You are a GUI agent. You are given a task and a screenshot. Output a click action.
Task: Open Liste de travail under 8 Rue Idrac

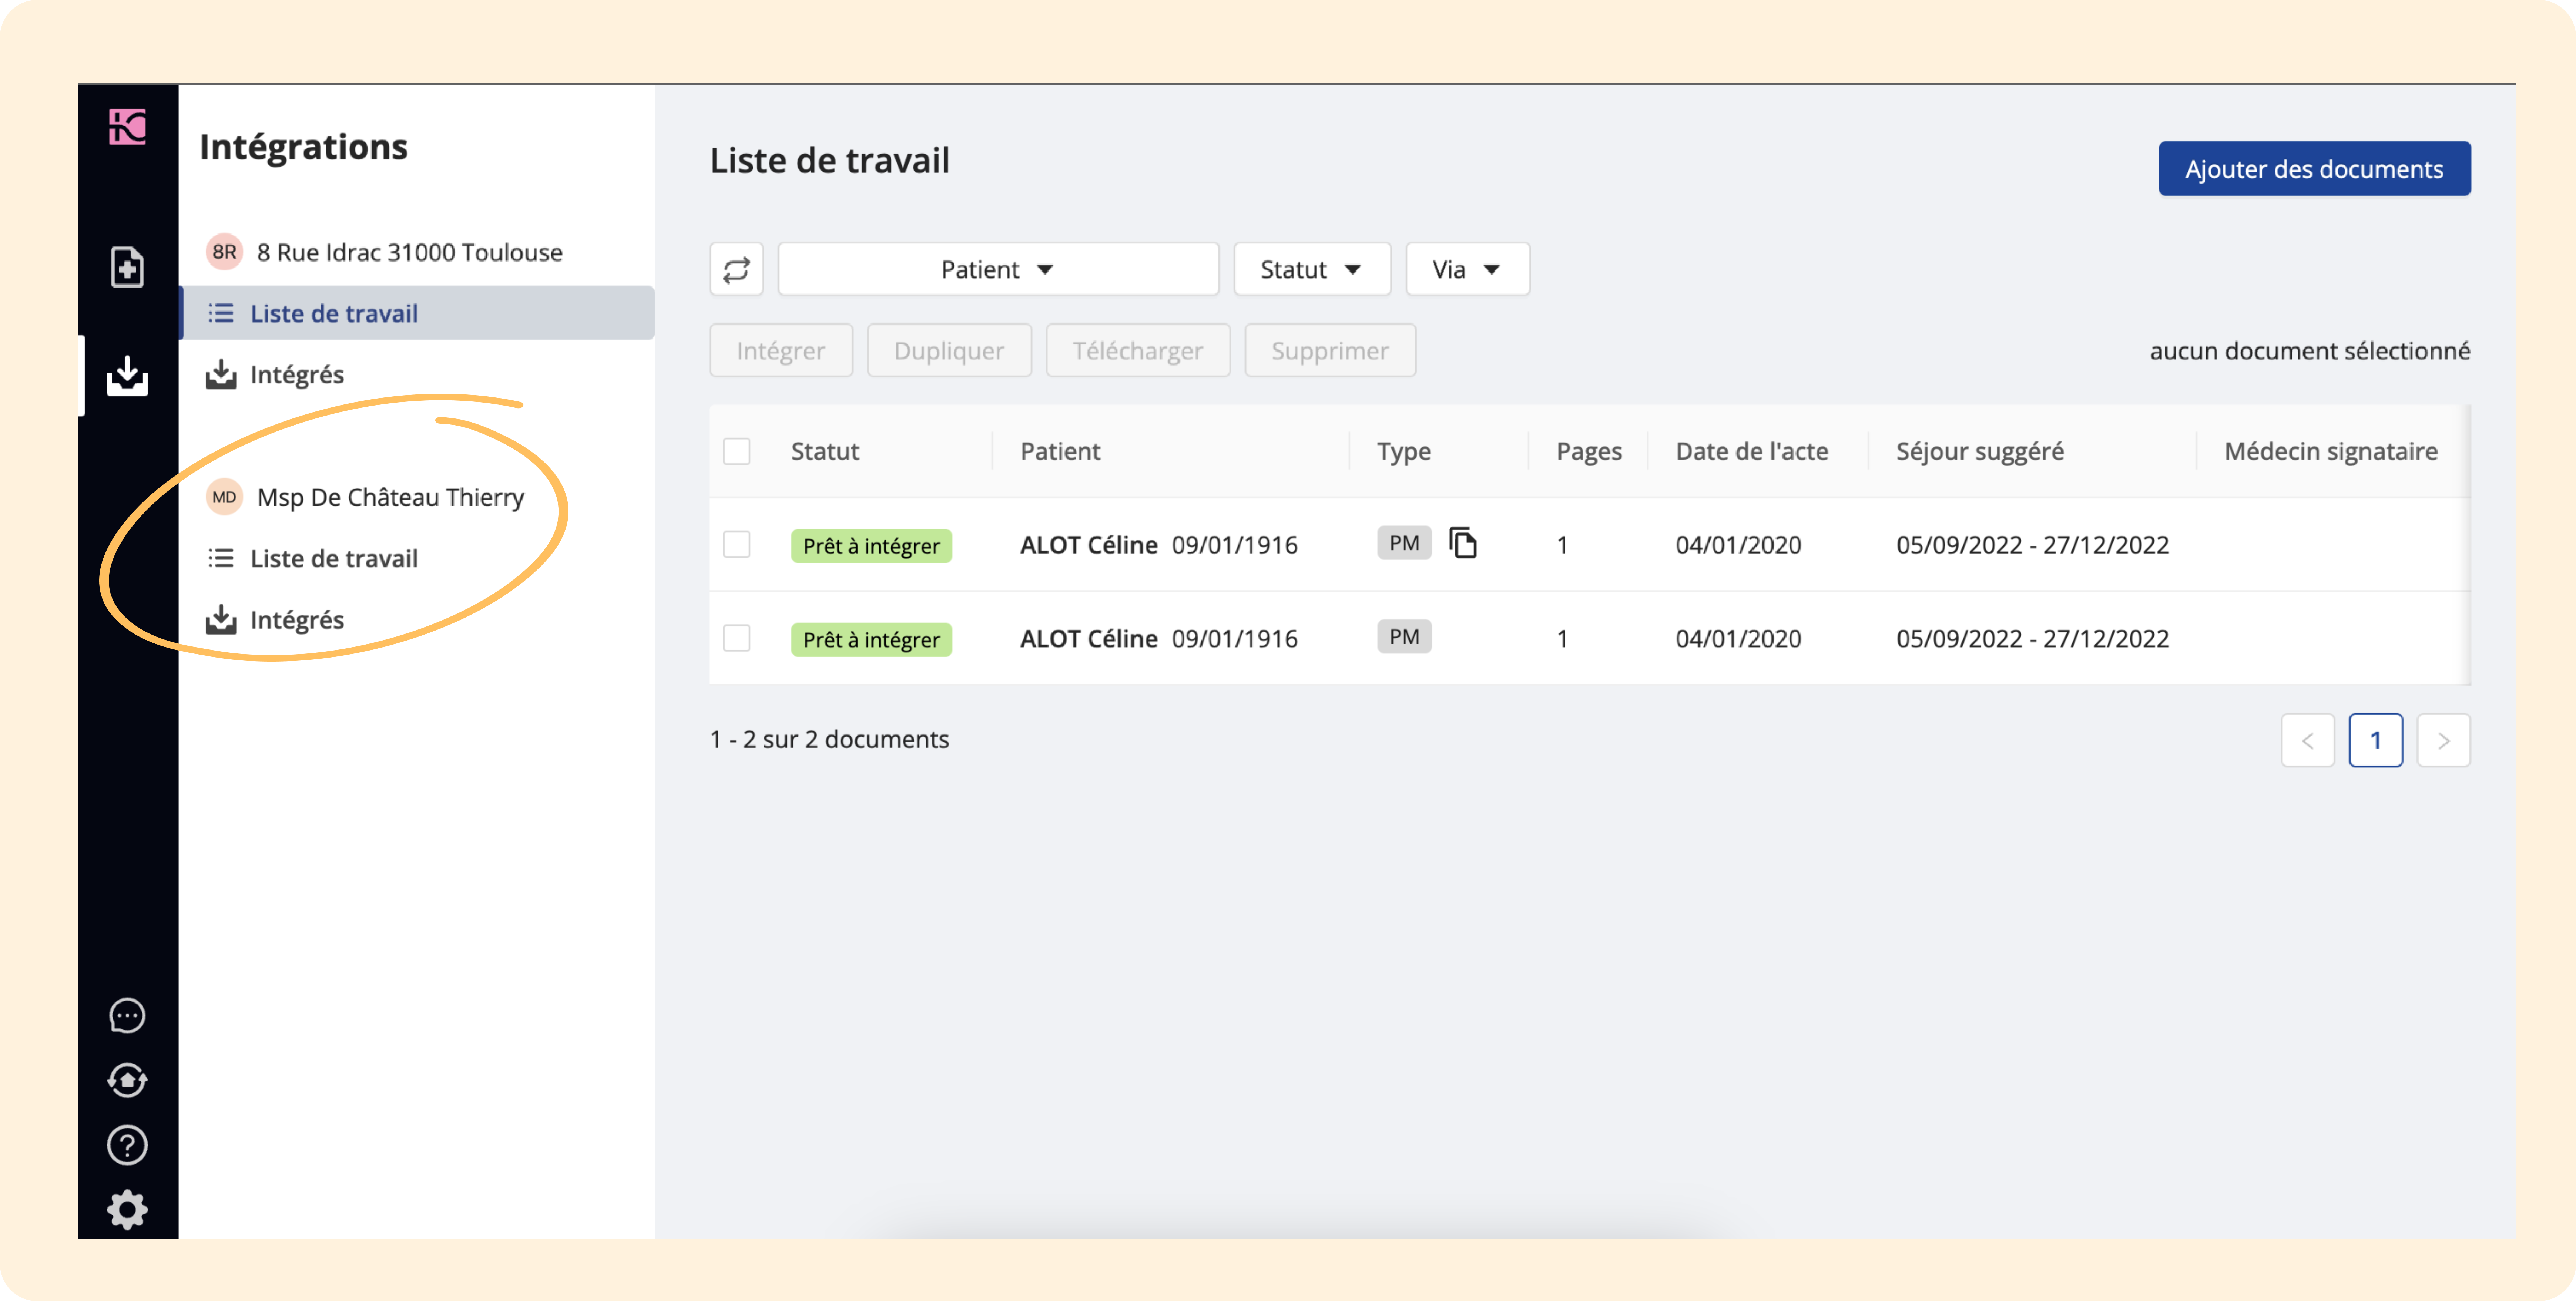tap(418, 313)
